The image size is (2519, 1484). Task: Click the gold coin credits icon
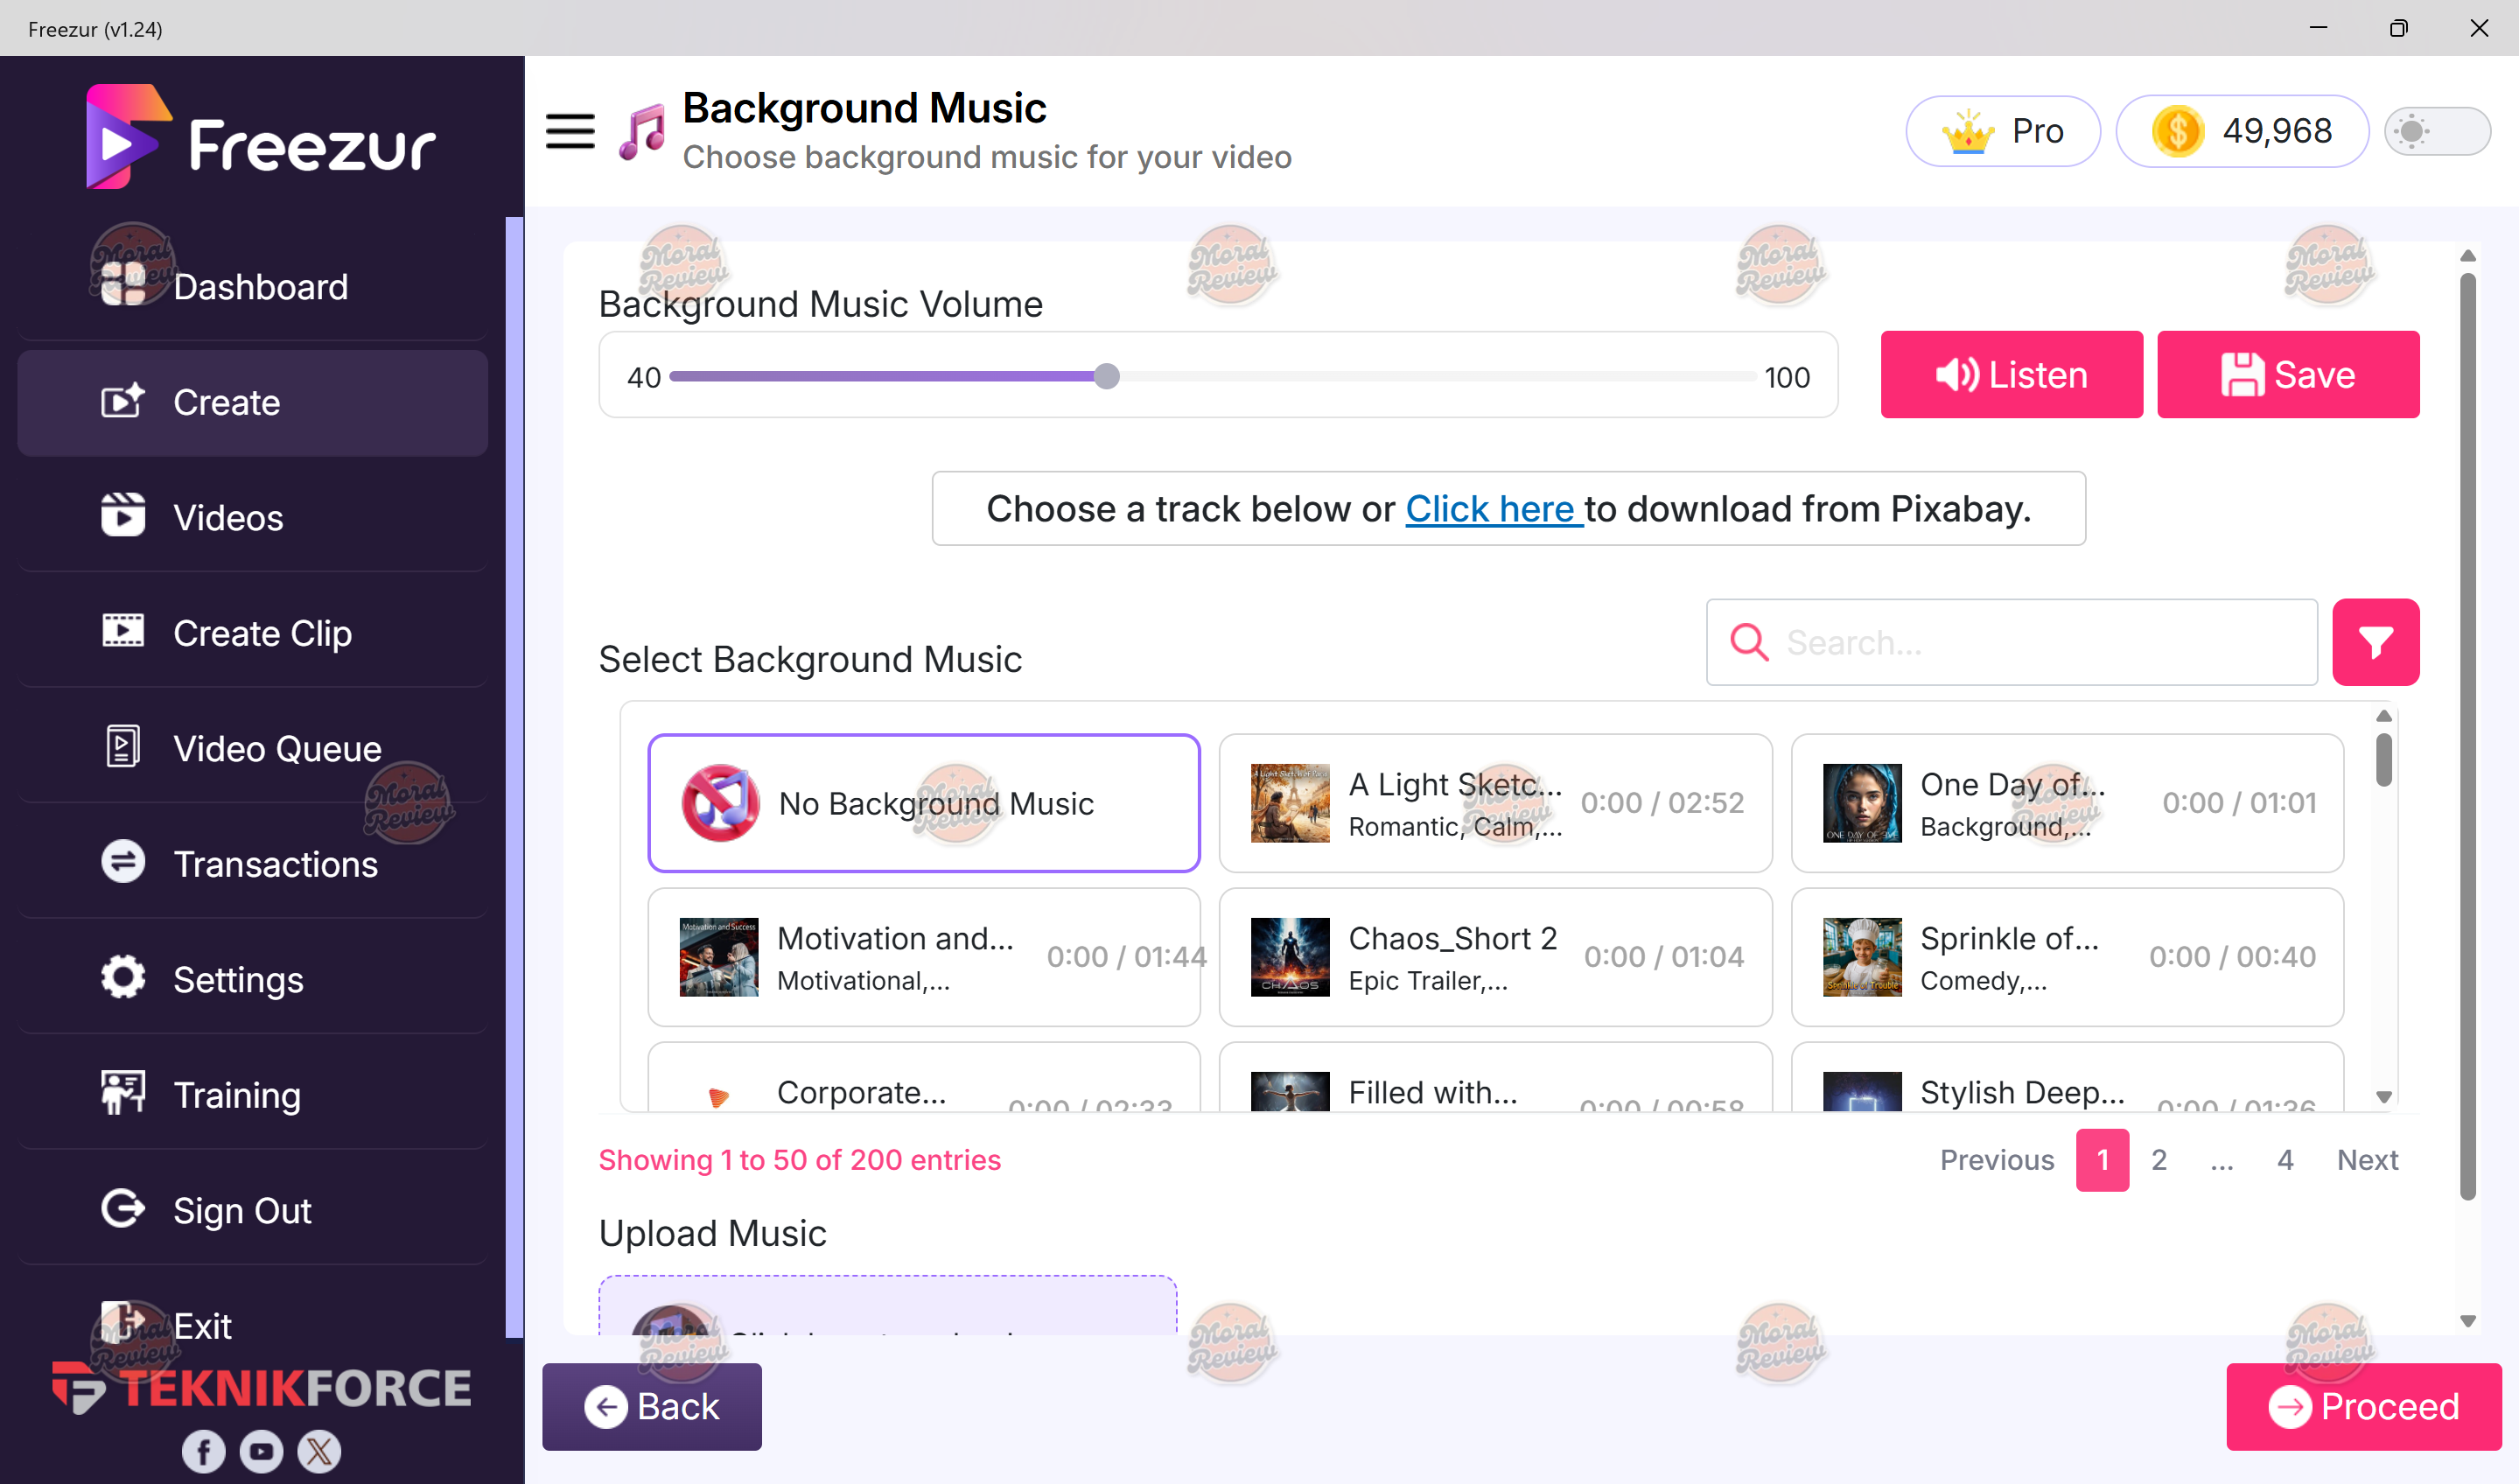click(2177, 131)
